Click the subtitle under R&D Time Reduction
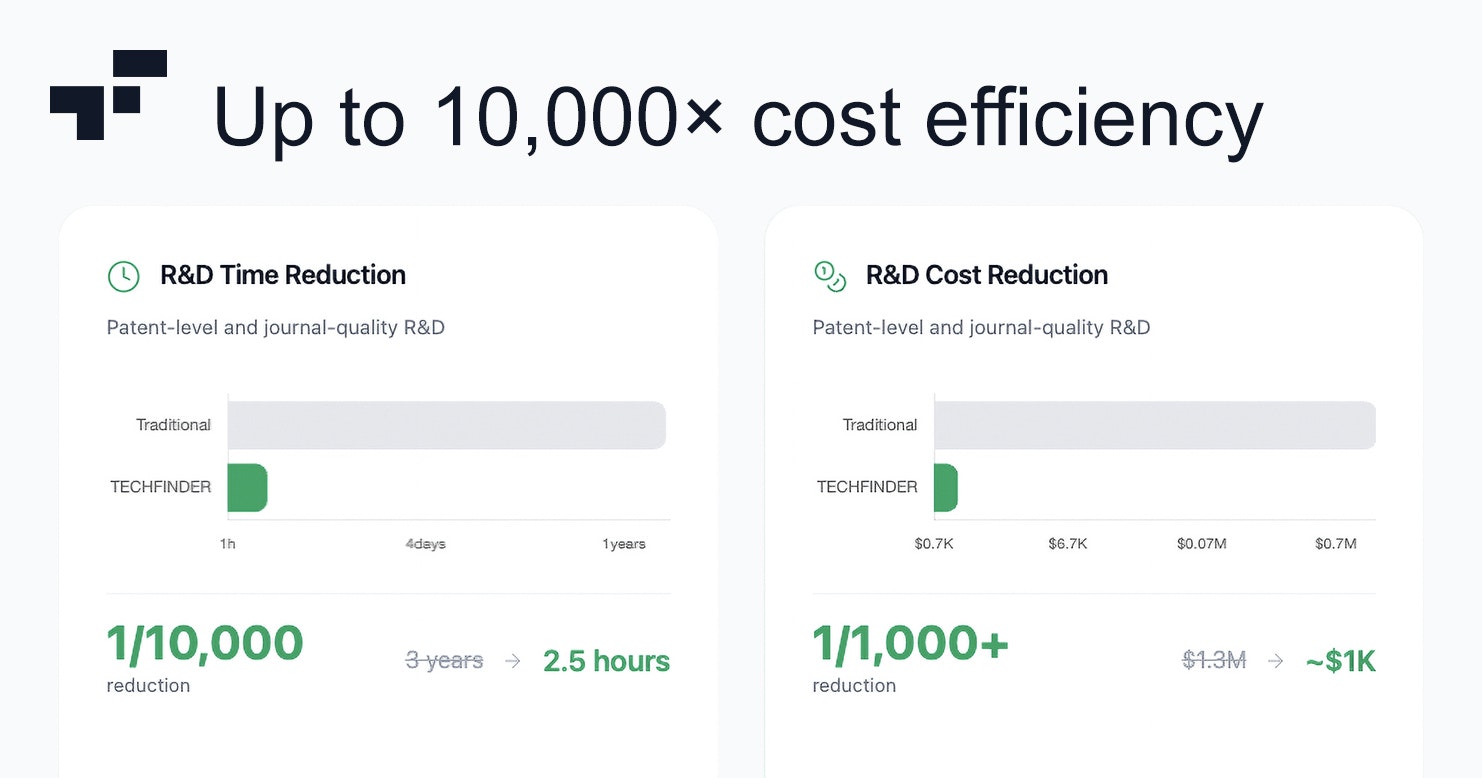The height and width of the screenshot is (778, 1482). point(276,328)
